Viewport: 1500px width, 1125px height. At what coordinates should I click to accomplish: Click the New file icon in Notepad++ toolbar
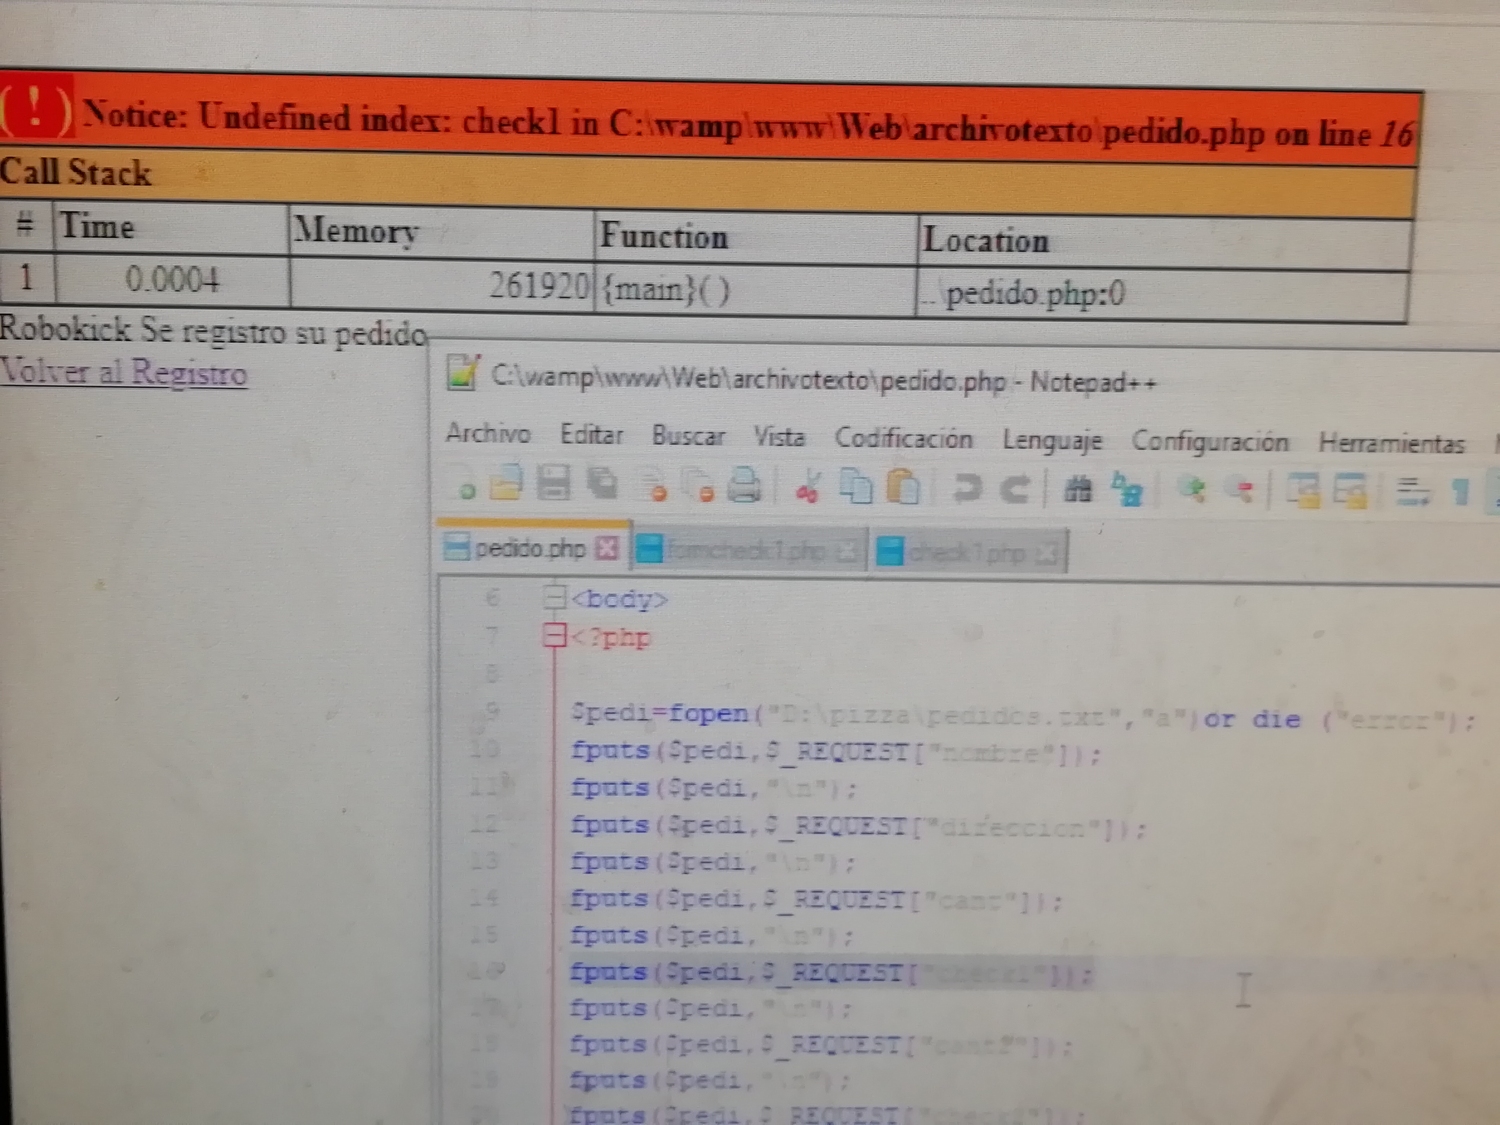[466, 489]
